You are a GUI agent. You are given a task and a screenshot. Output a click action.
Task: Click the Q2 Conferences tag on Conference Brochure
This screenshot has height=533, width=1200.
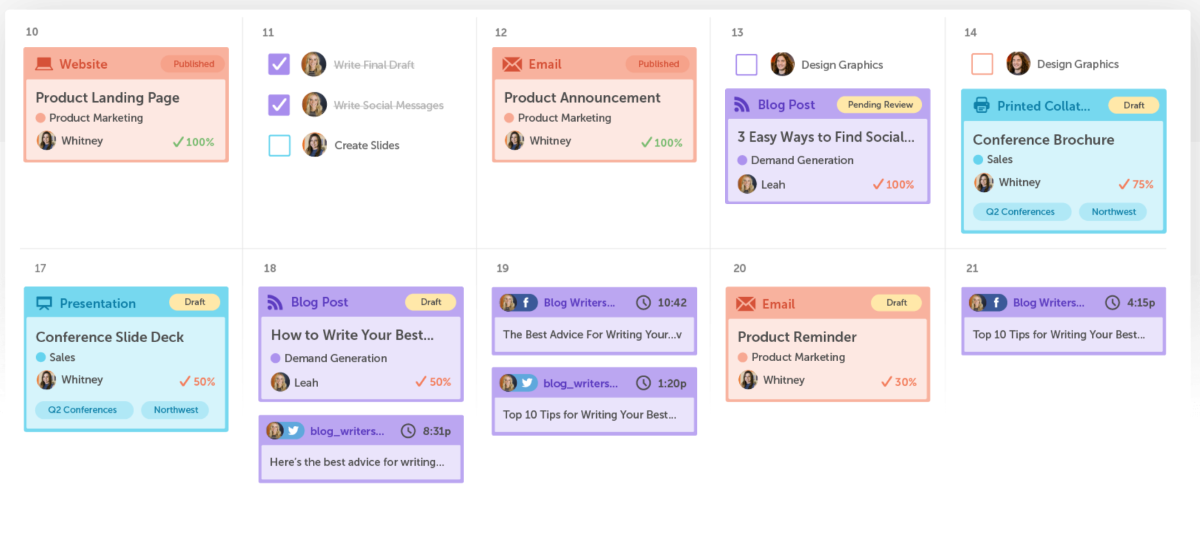coord(1021,212)
